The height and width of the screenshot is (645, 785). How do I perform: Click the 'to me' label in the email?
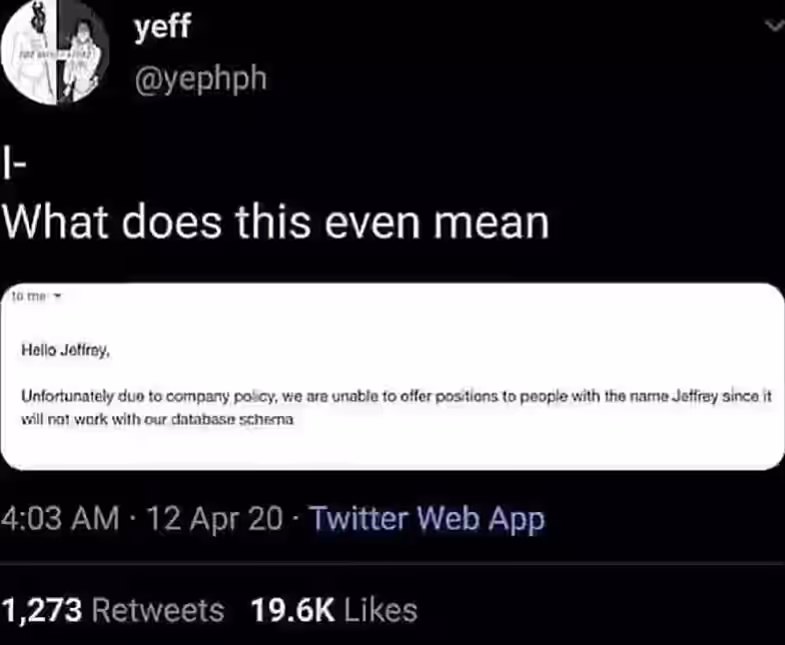pos(30,296)
